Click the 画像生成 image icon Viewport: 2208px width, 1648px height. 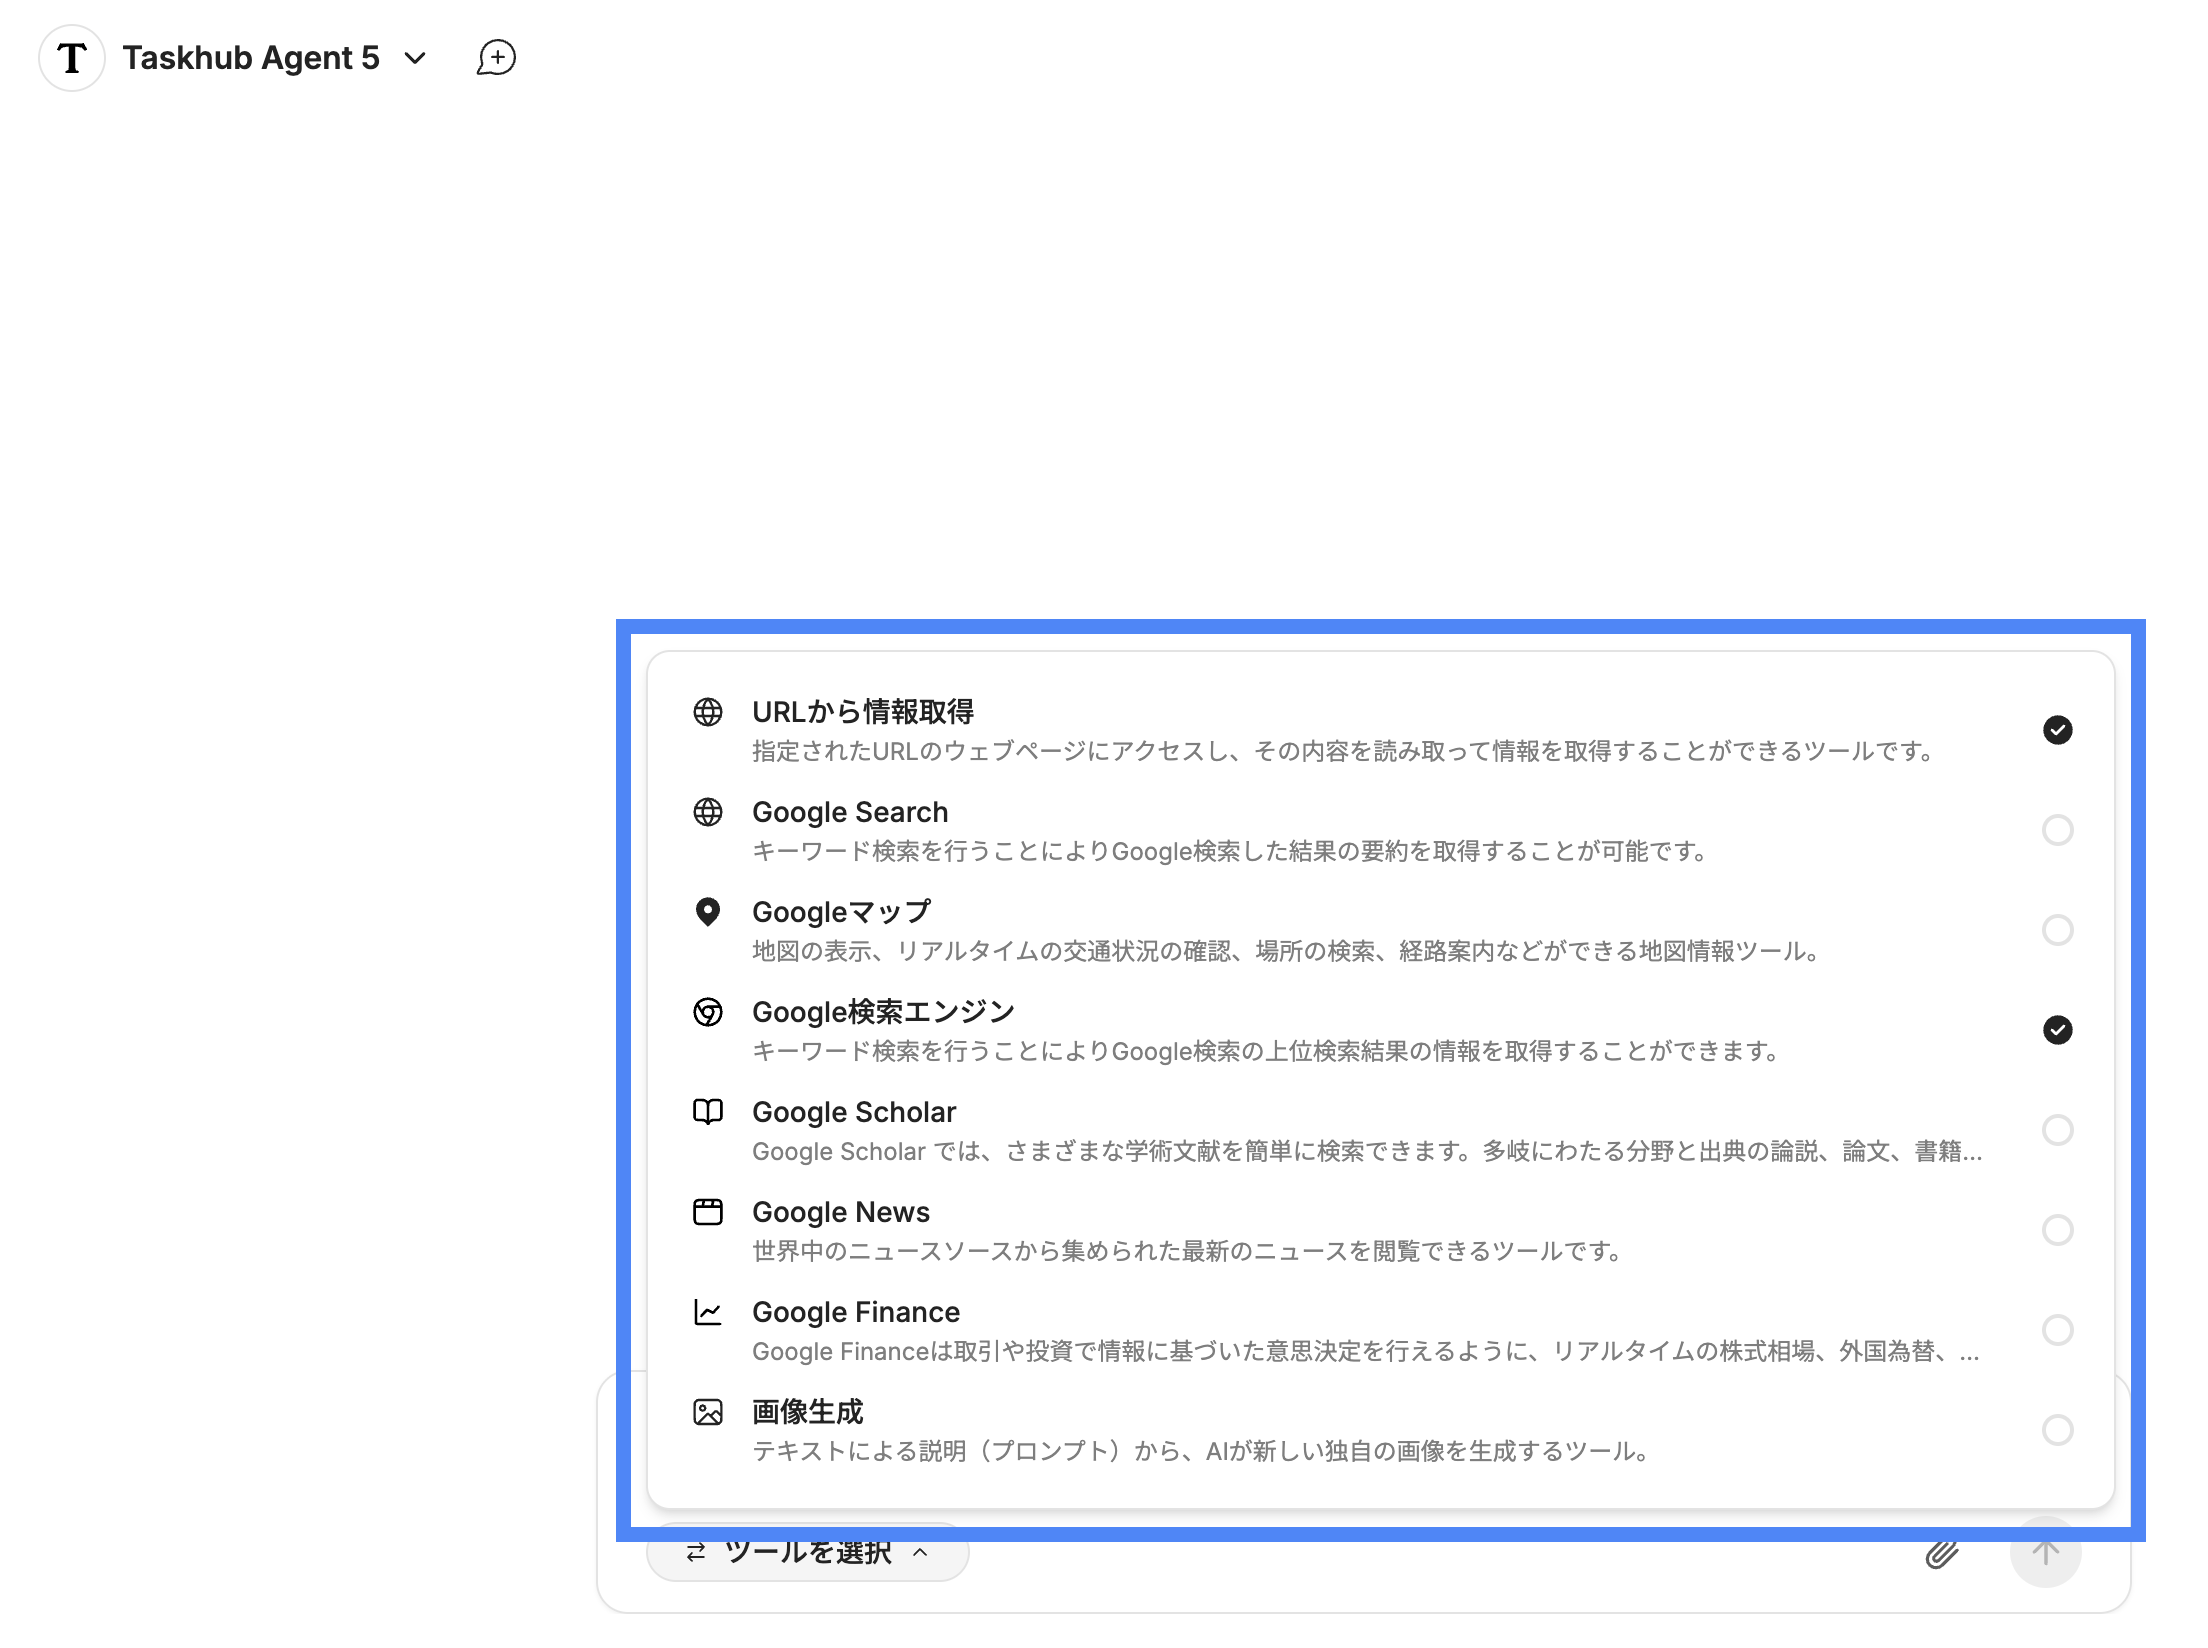pos(707,1412)
